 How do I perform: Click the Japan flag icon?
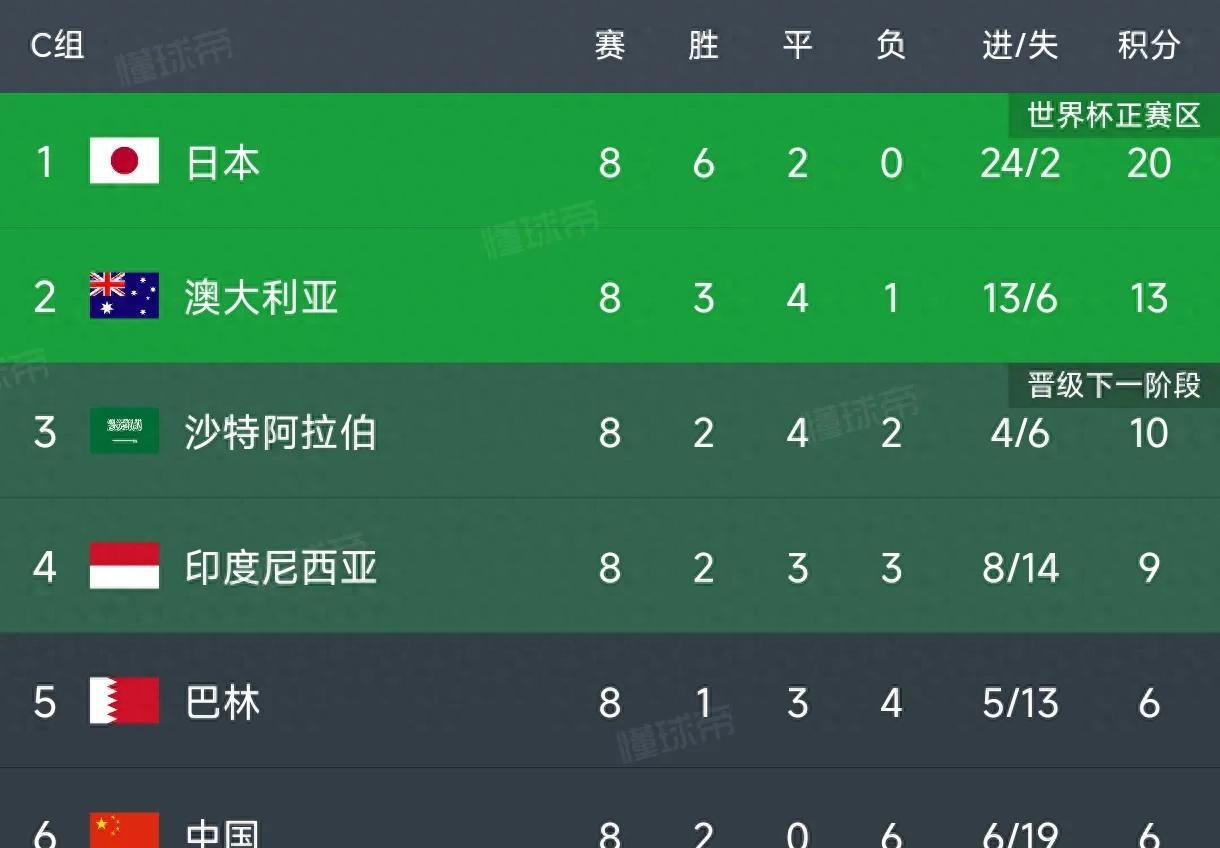[124, 161]
